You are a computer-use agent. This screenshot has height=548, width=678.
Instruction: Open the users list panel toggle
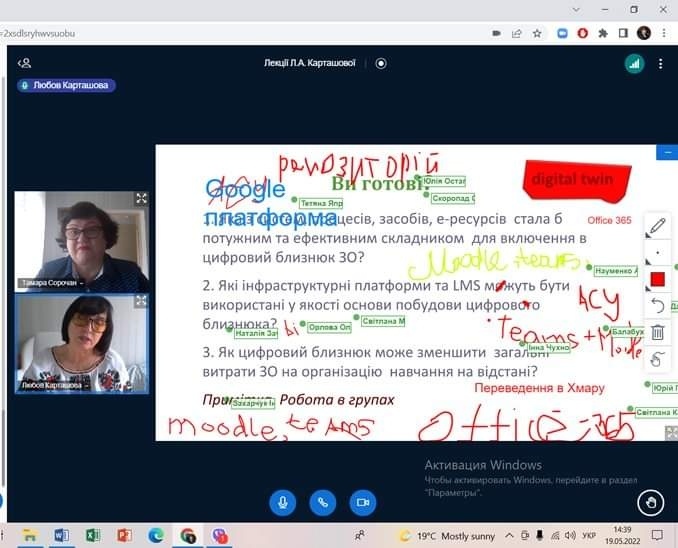pos(24,63)
